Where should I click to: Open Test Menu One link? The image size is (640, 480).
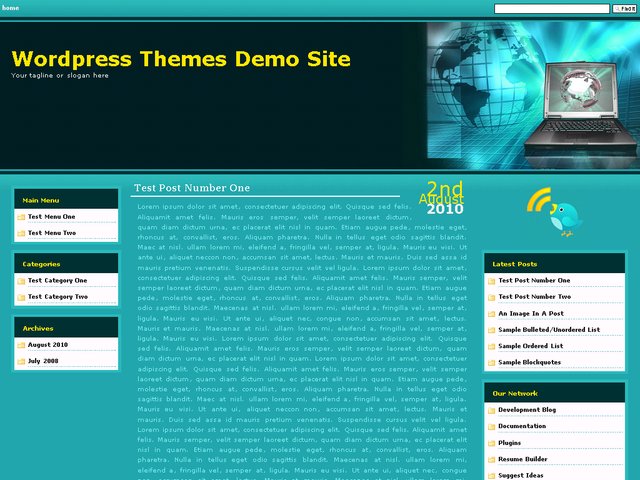pos(51,217)
